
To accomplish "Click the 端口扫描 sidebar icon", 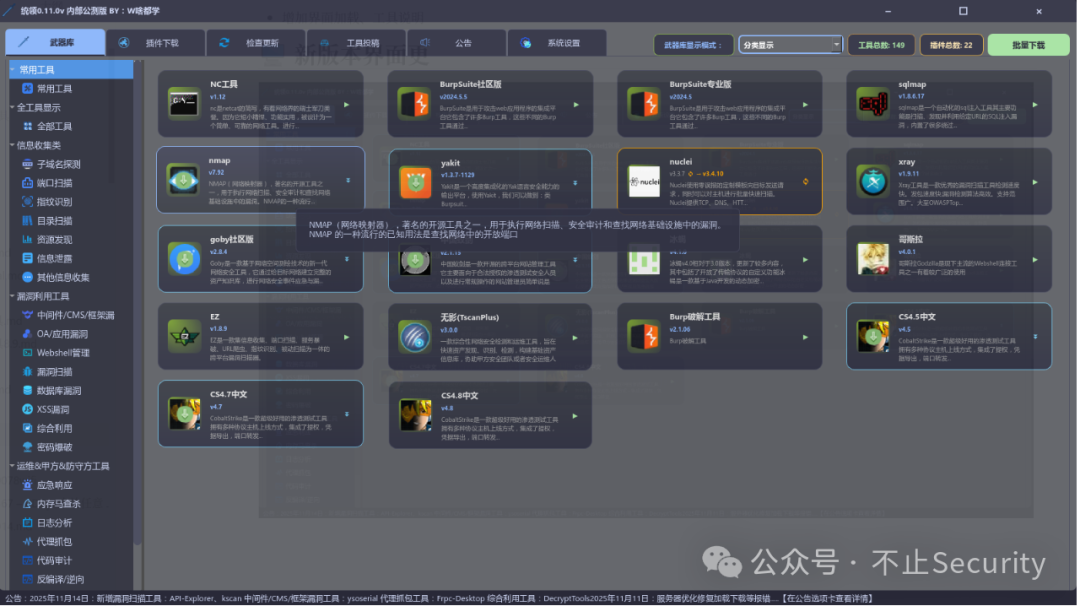I will (28, 182).
